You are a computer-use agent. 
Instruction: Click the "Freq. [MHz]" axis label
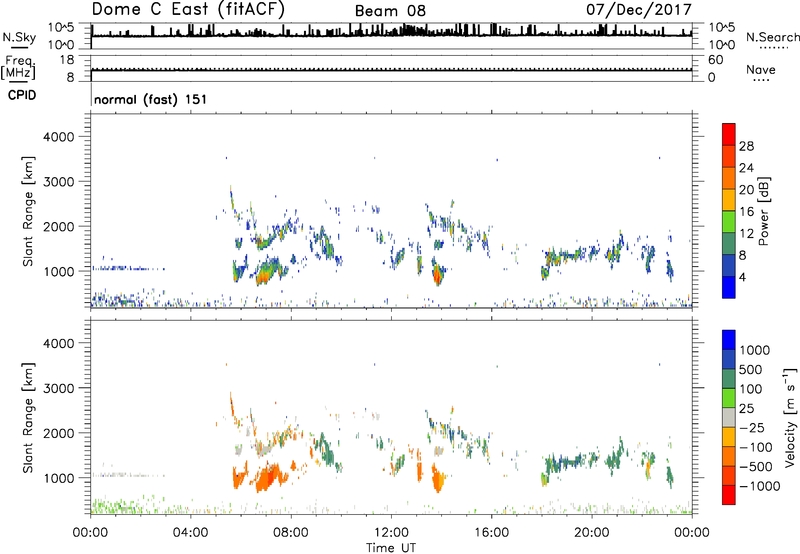[19, 68]
